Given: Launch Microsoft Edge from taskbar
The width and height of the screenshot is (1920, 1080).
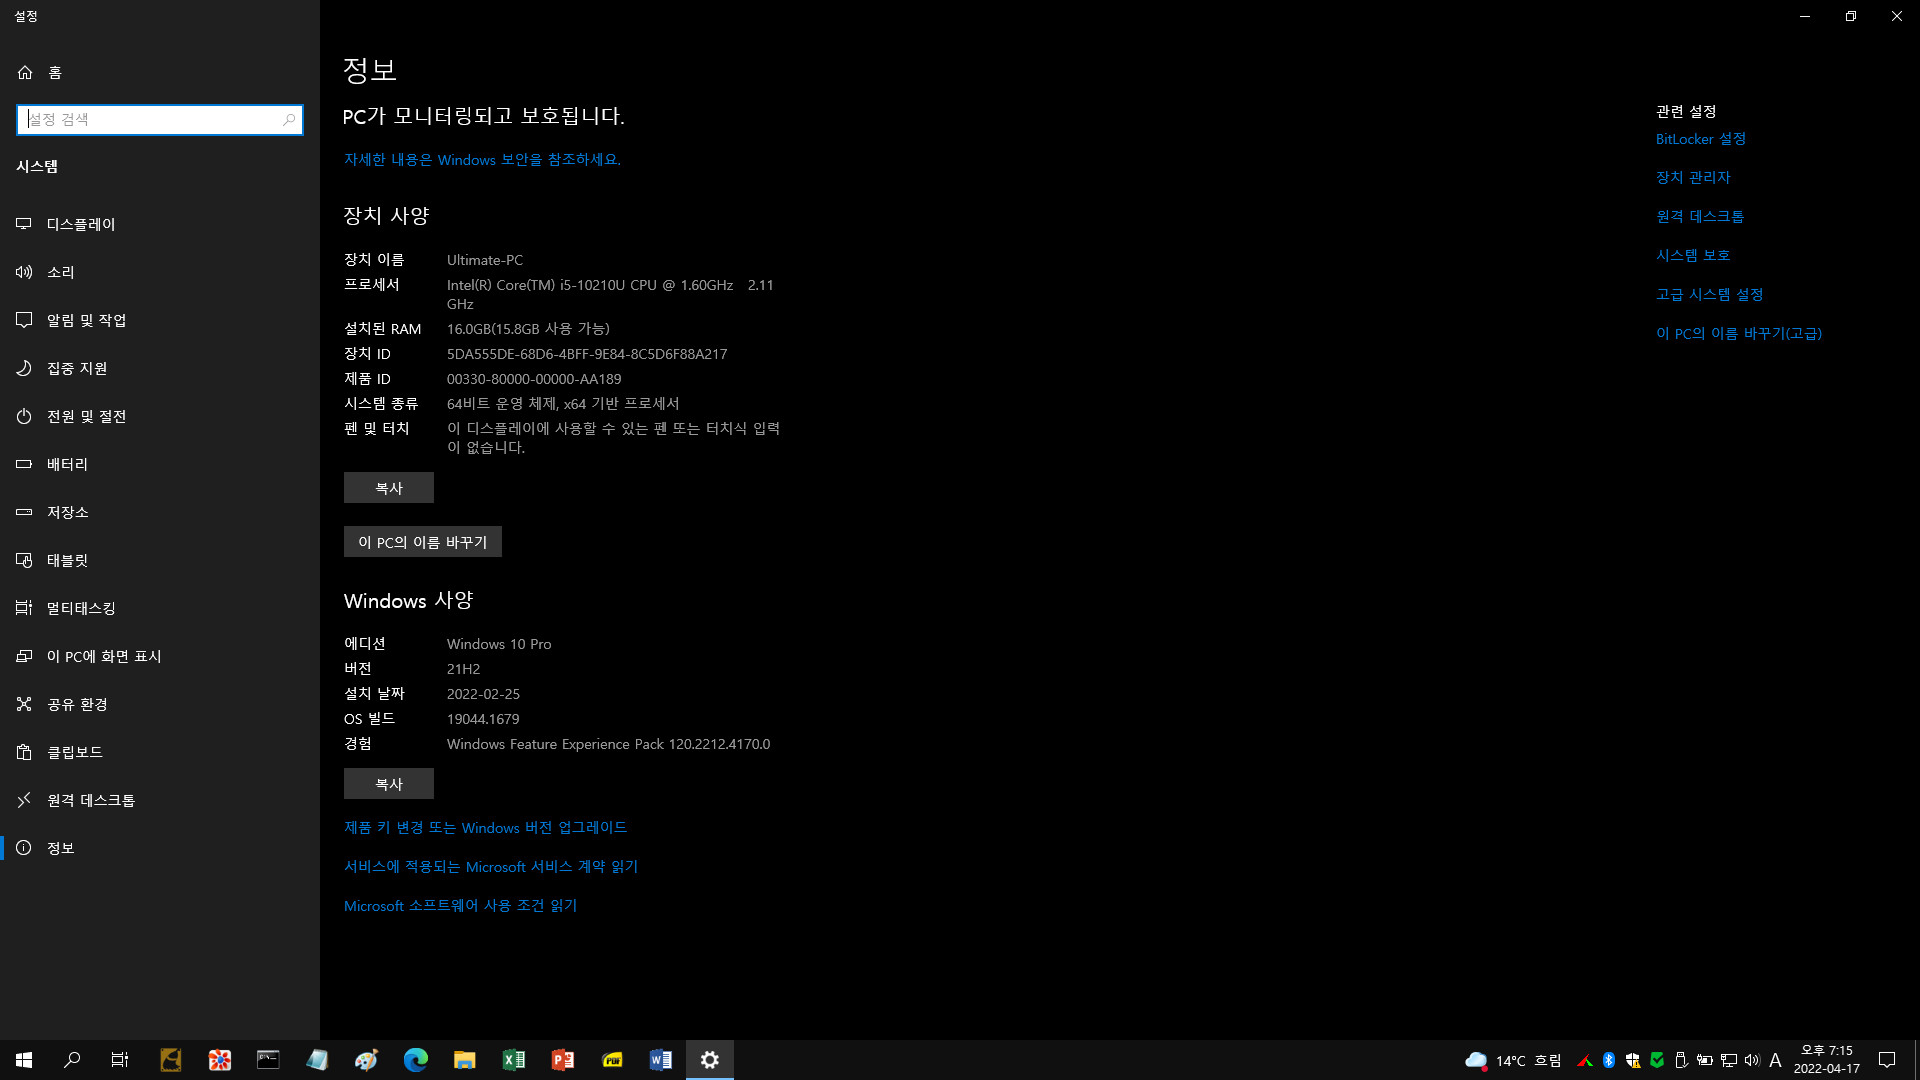Looking at the screenshot, I should tap(415, 1060).
